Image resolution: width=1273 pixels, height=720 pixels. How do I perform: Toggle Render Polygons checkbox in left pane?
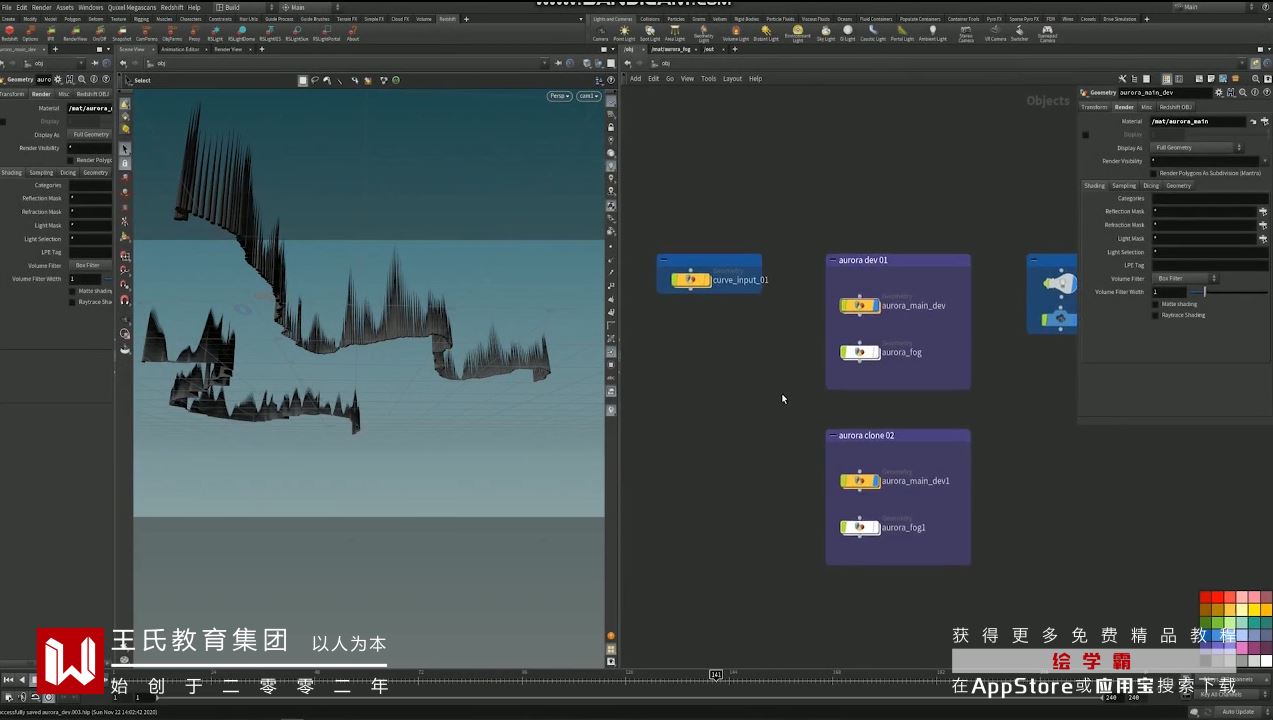click(x=70, y=160)
